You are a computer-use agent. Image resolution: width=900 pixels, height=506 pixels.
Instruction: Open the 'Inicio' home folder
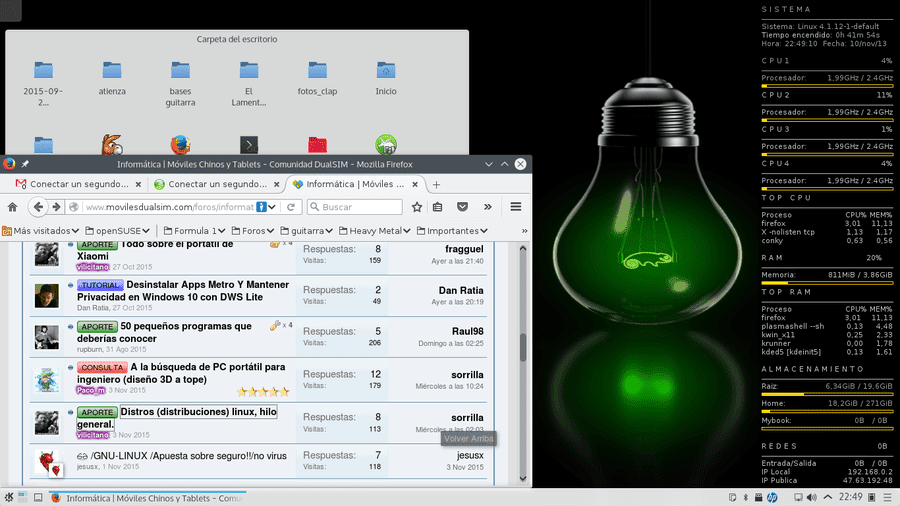coord(386,78)
